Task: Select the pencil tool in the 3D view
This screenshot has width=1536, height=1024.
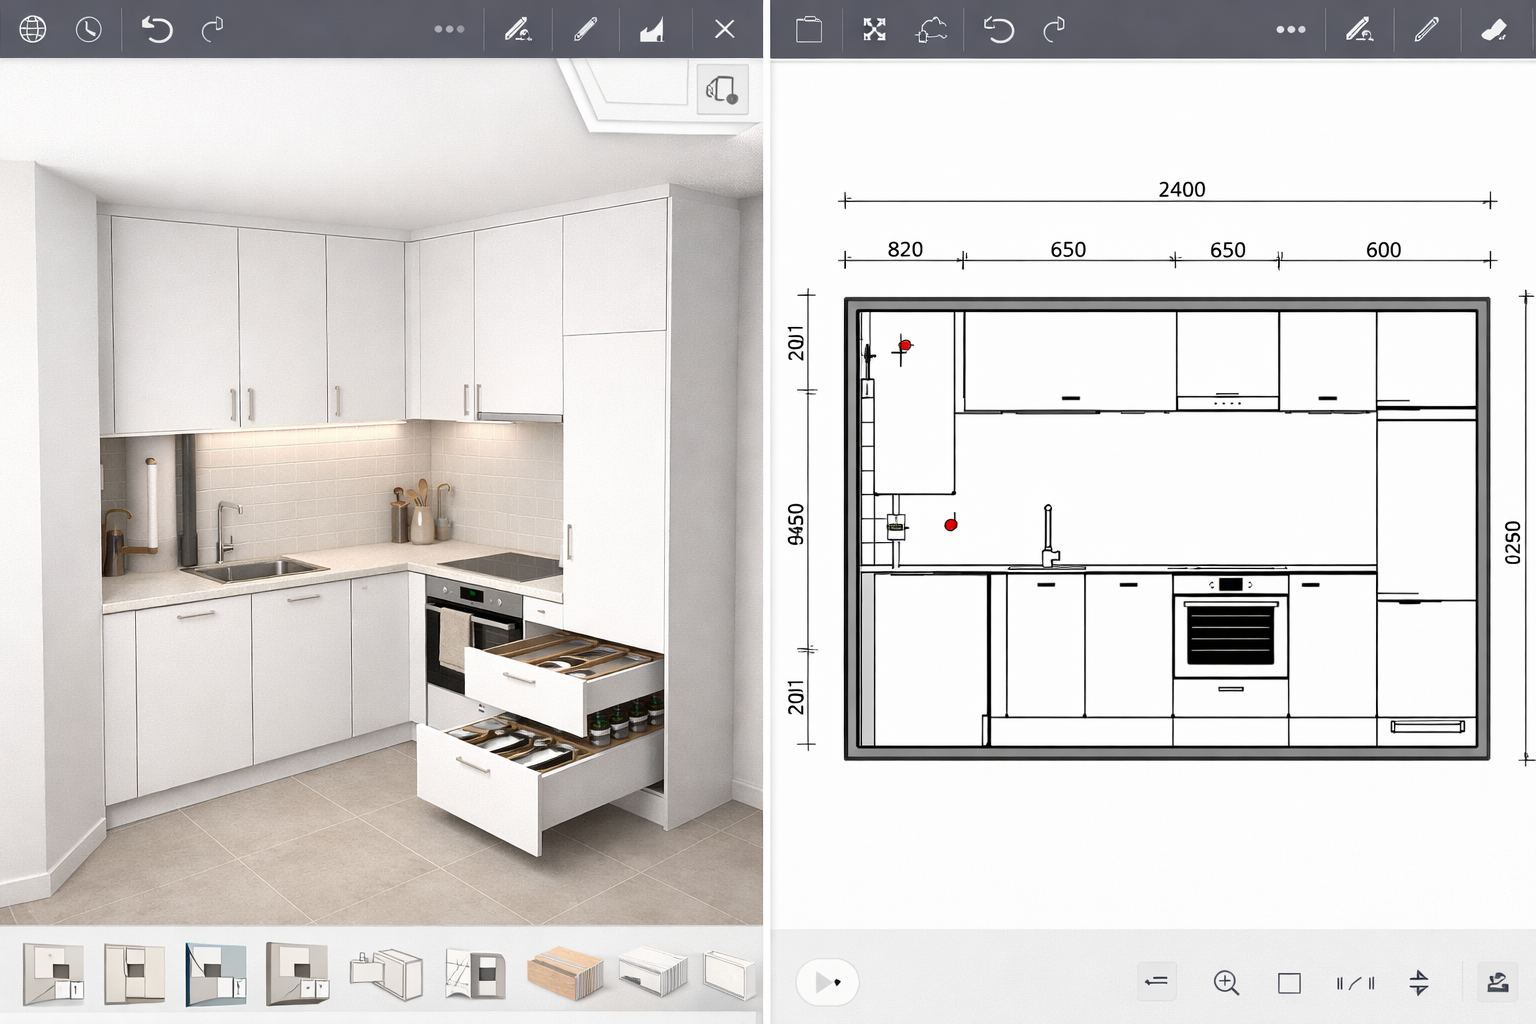Action: (585, 29)
